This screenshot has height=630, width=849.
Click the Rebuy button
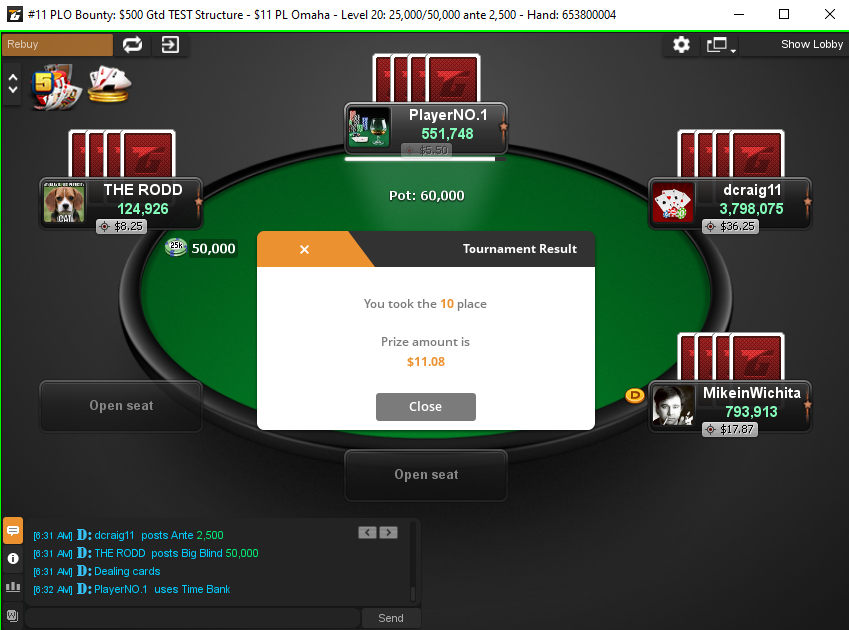57,44
